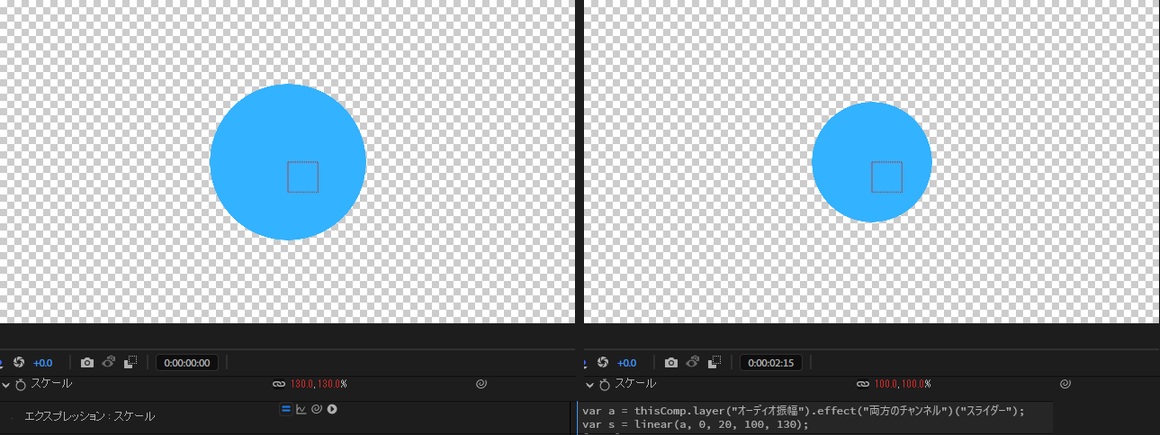Take a snapshot in the left viewer

pyautogui.click(x=87, y=362)
